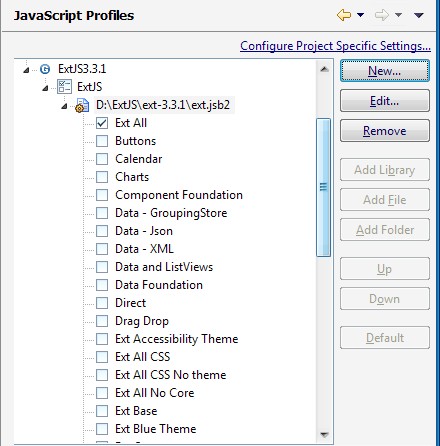Select the 'Ext All' label text
Screen dimensions: 440x446
[131, 123]
